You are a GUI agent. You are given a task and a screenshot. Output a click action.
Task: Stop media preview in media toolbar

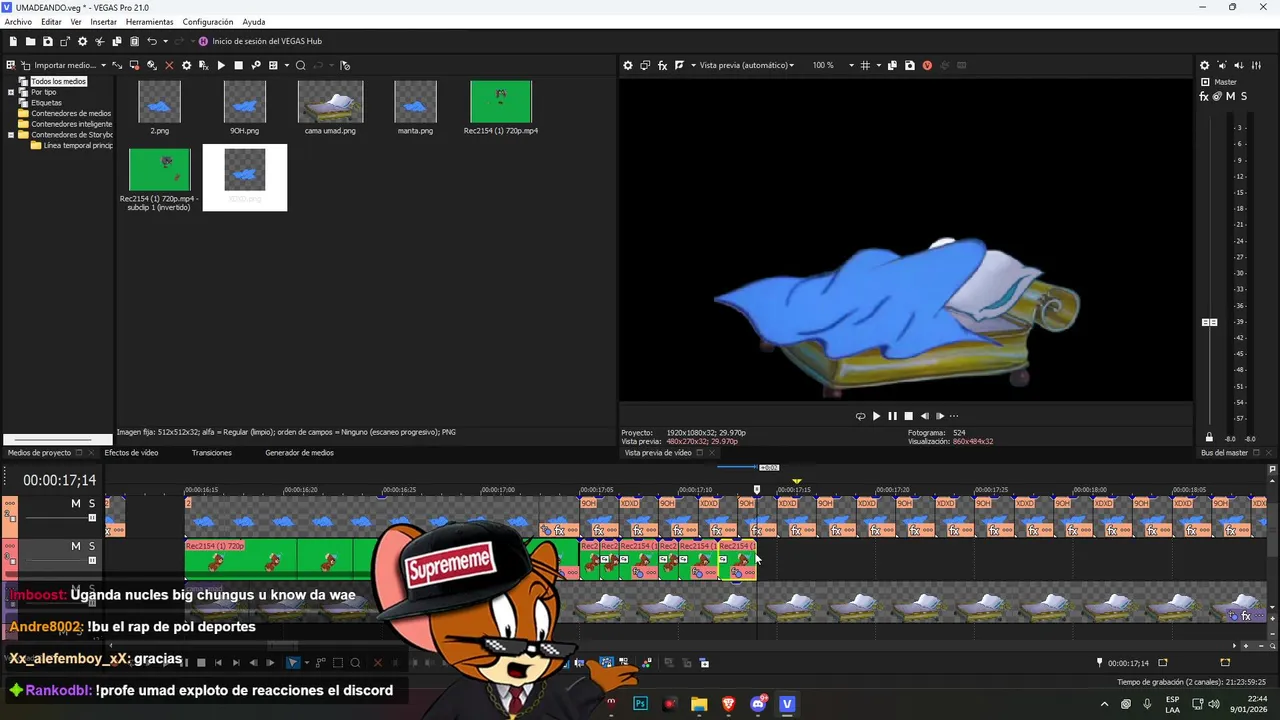point(238,65)
